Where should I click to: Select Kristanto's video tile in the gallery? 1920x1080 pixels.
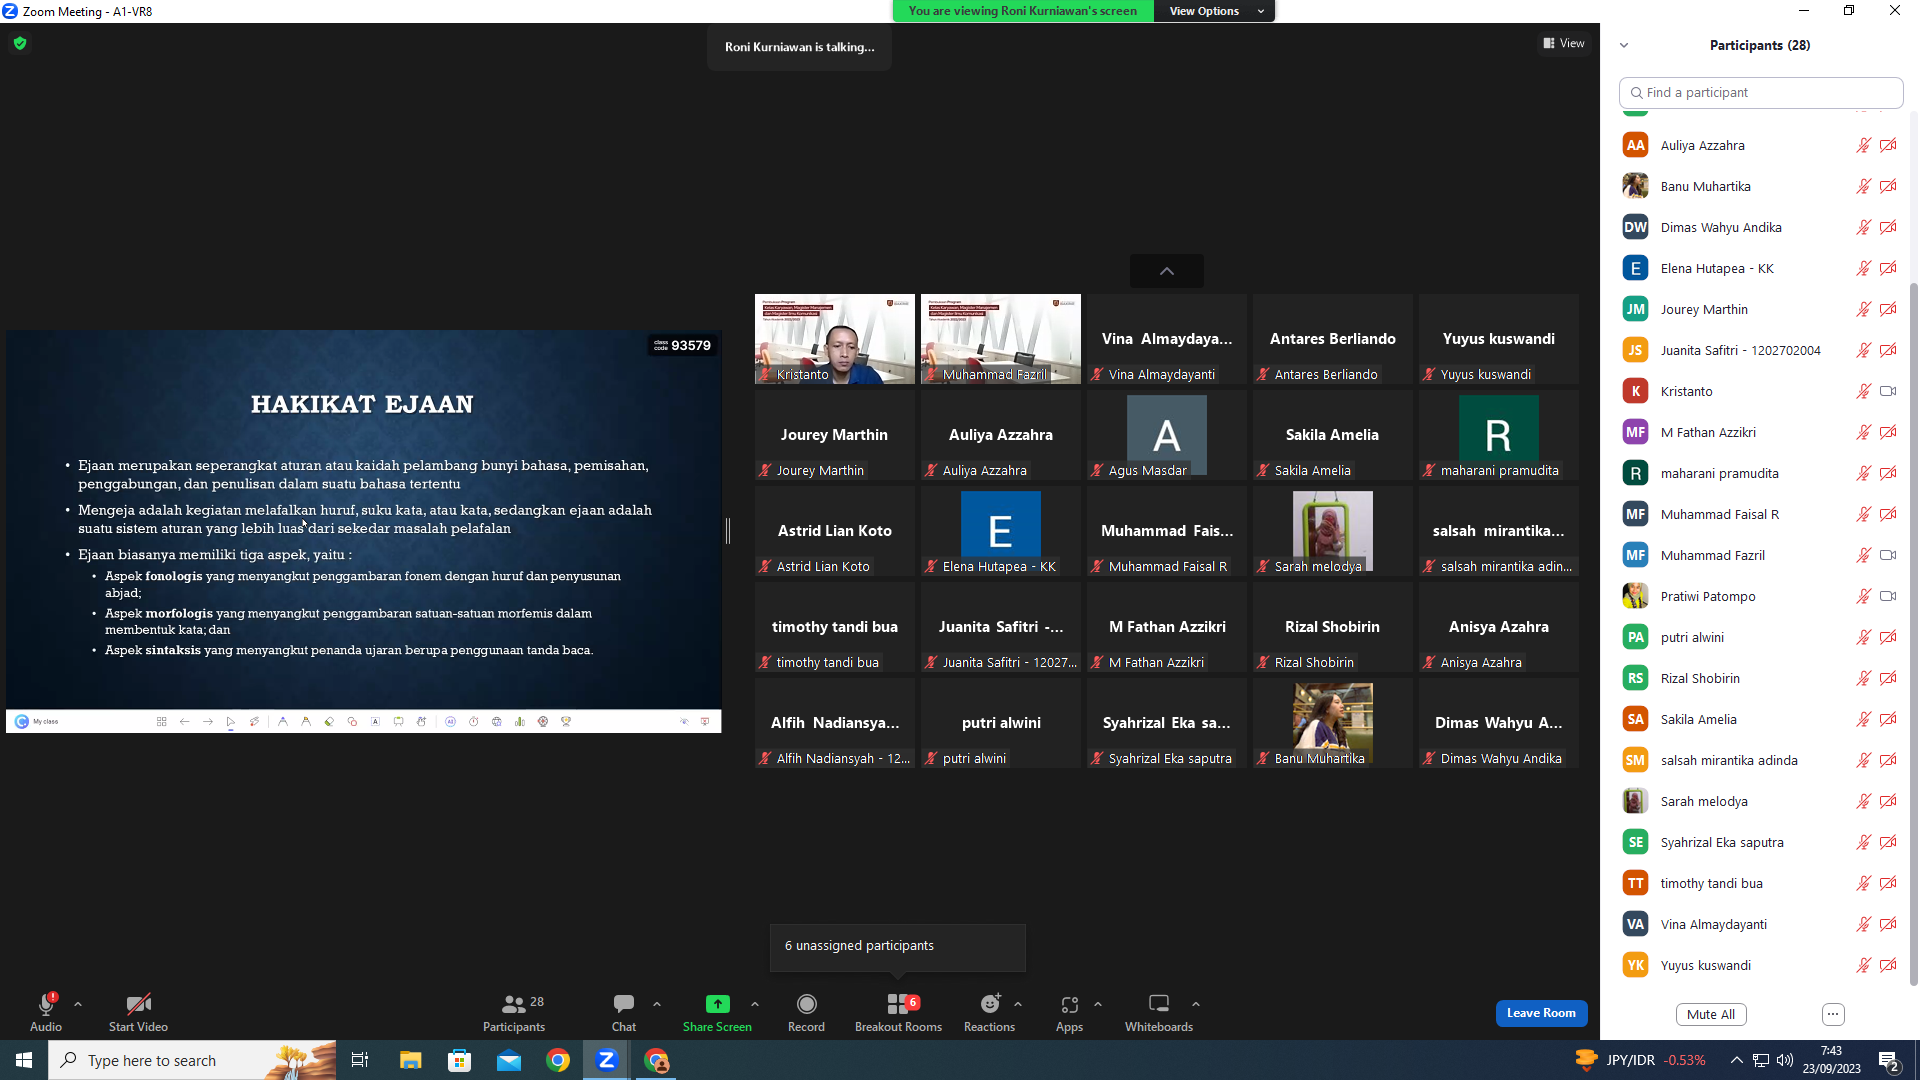[x=835, y=339]
